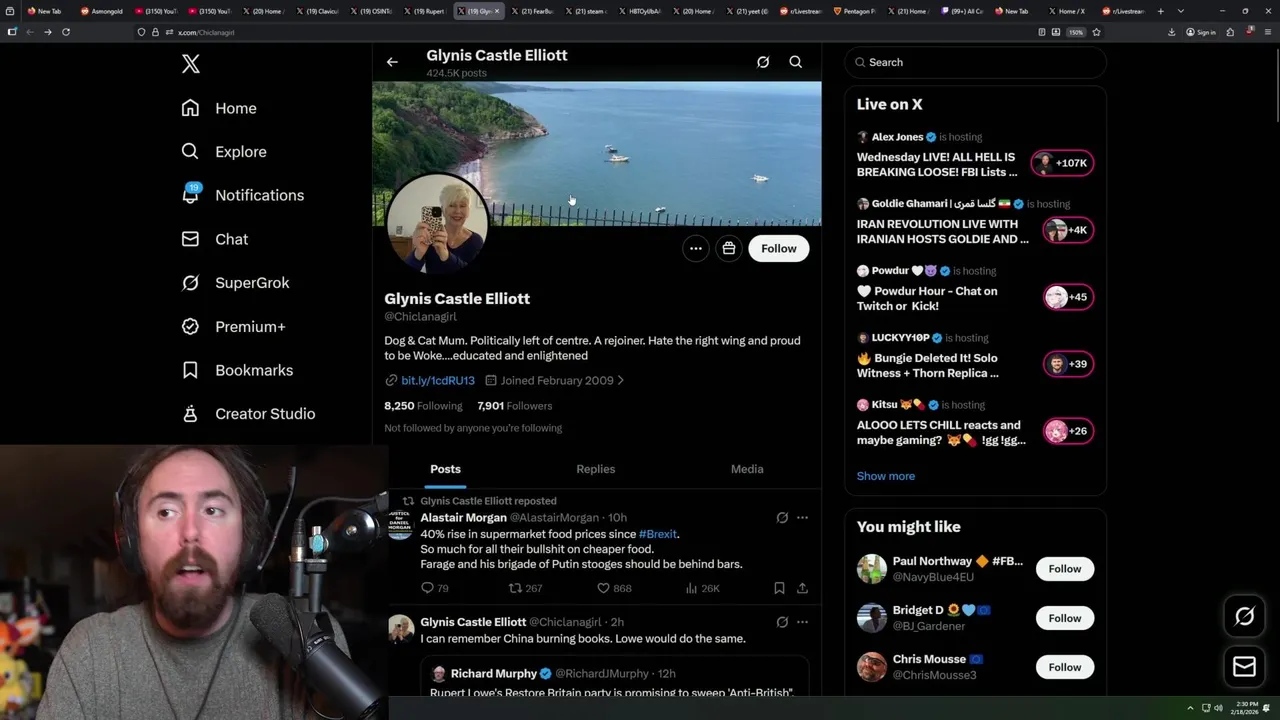Image resolution: width=1280 pixels, height=720 pixels.
Task: Like the Alastair Morgan post (868)
Action: tap(614, 589)
